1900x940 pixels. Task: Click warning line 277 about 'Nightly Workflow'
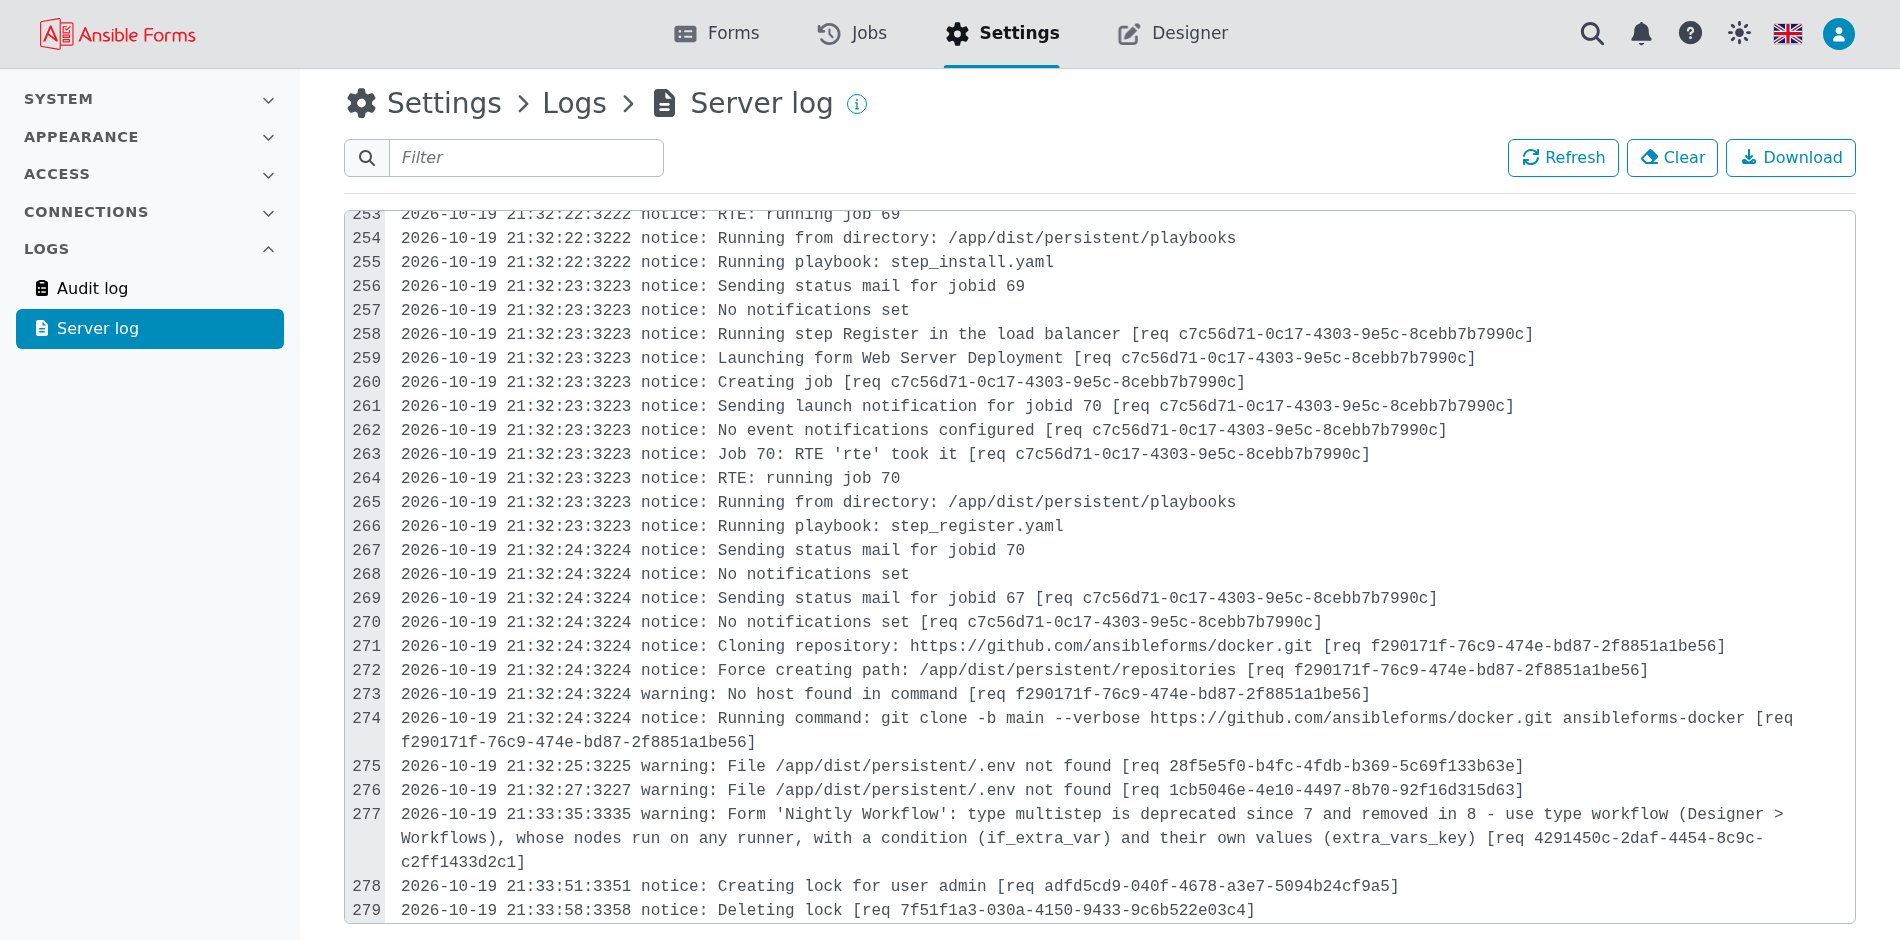click(x=1092, y=838)
